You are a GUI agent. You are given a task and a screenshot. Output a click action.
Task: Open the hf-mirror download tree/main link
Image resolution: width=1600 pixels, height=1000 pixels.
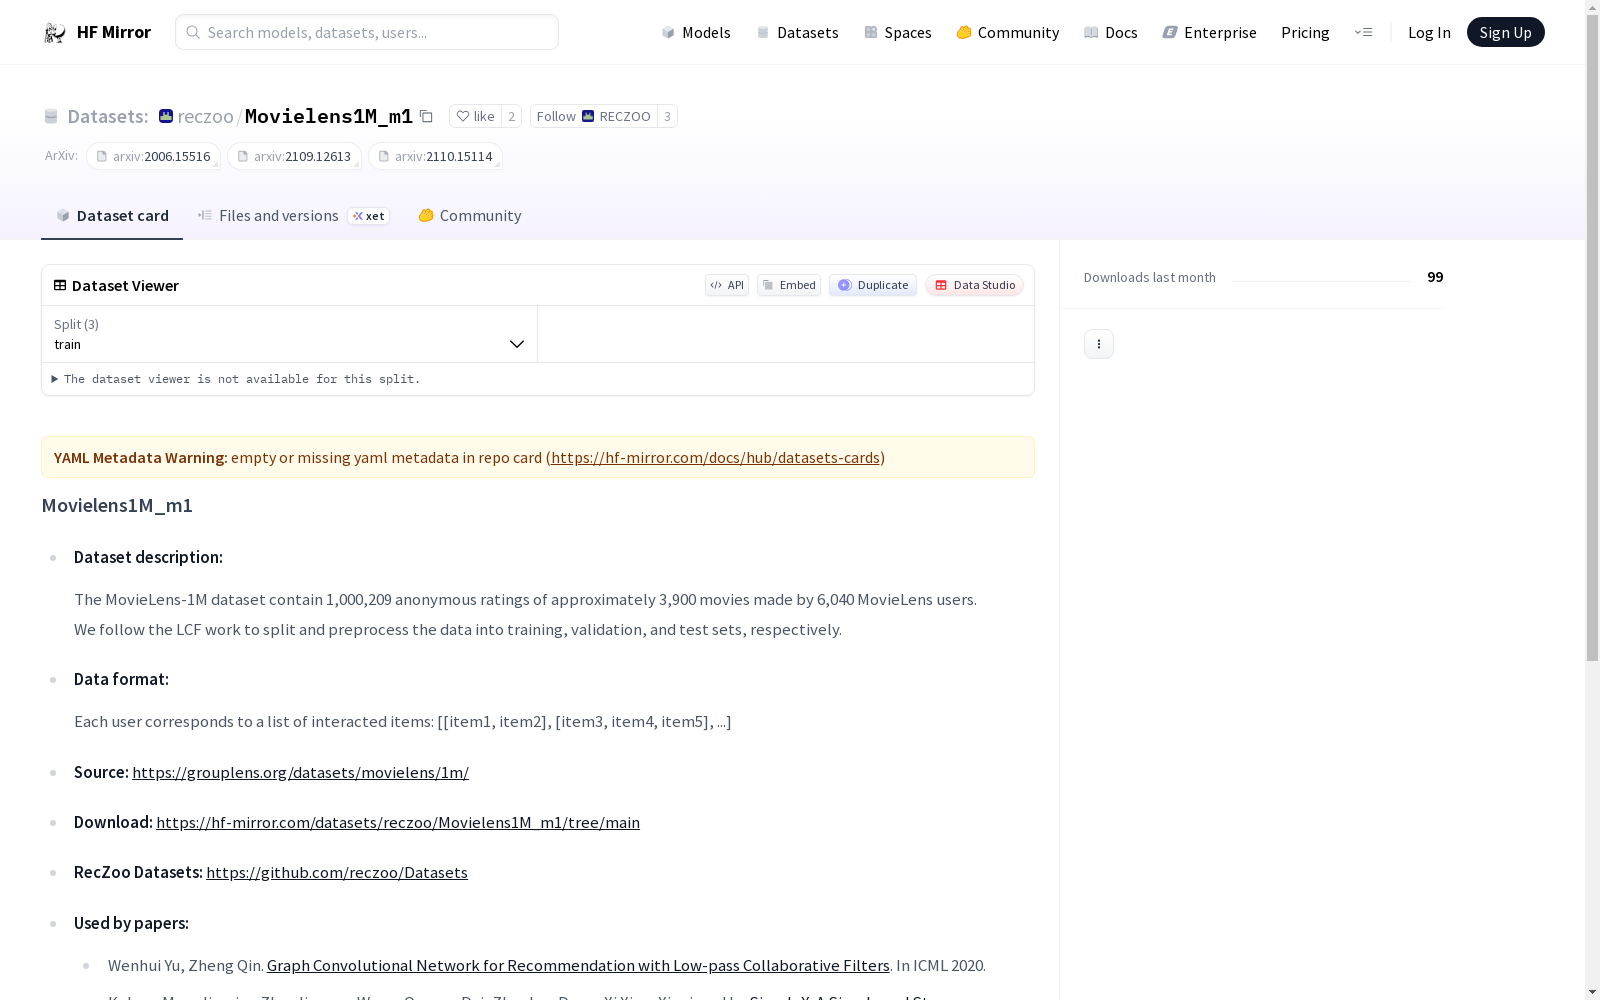tap(398, 822)
